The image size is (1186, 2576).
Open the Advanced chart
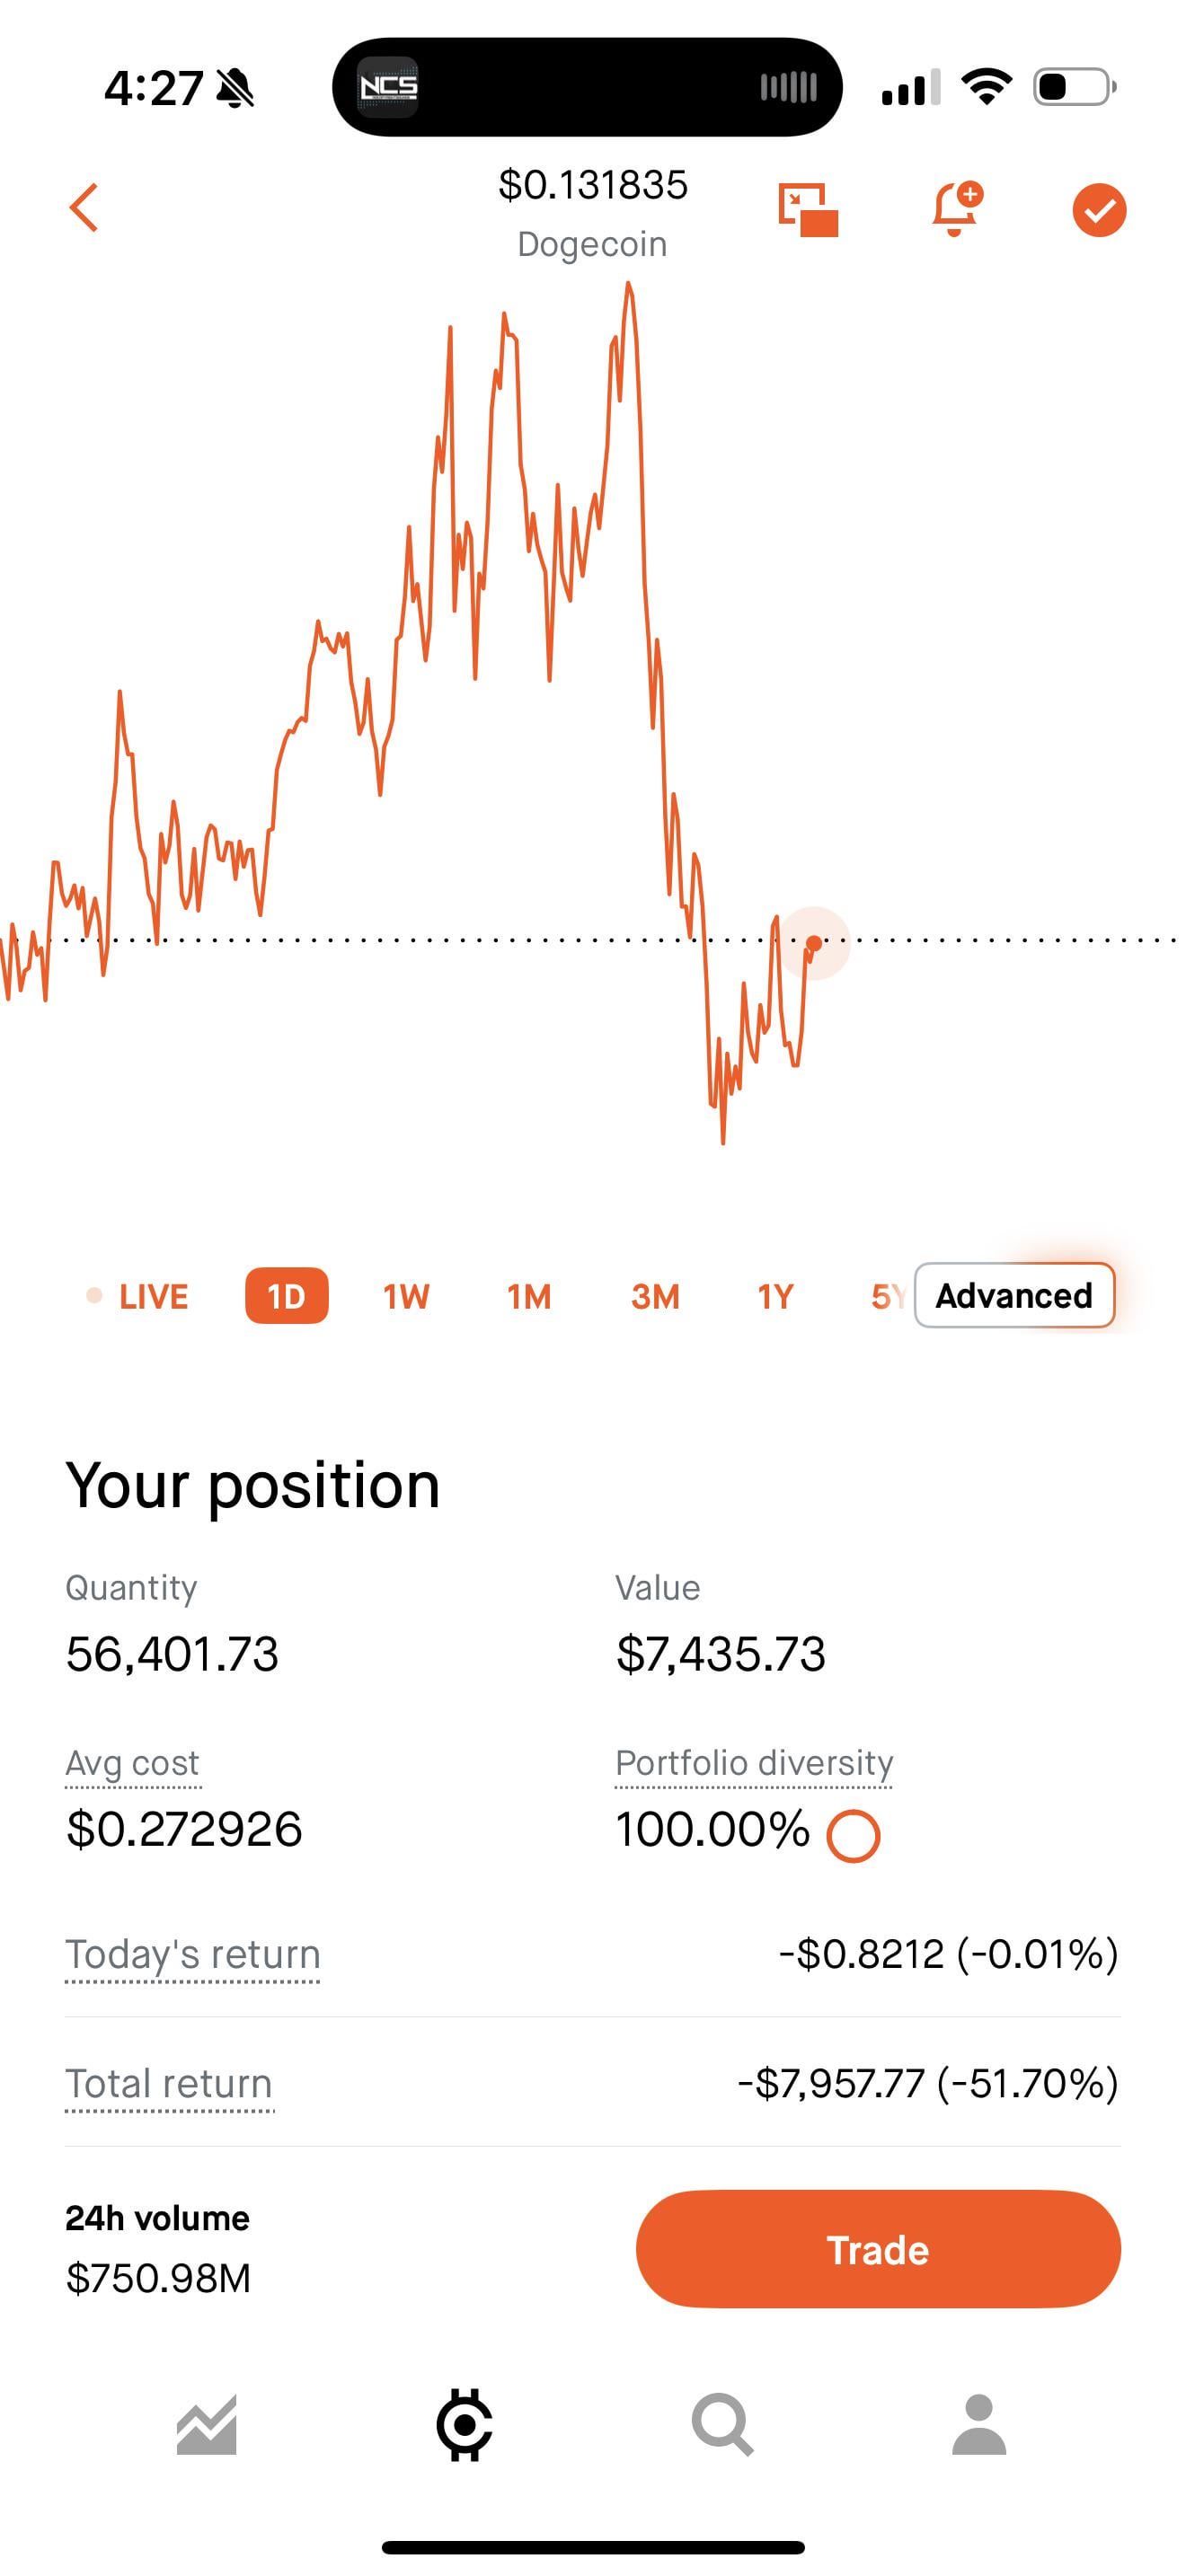click(x=1014, y=1296)
